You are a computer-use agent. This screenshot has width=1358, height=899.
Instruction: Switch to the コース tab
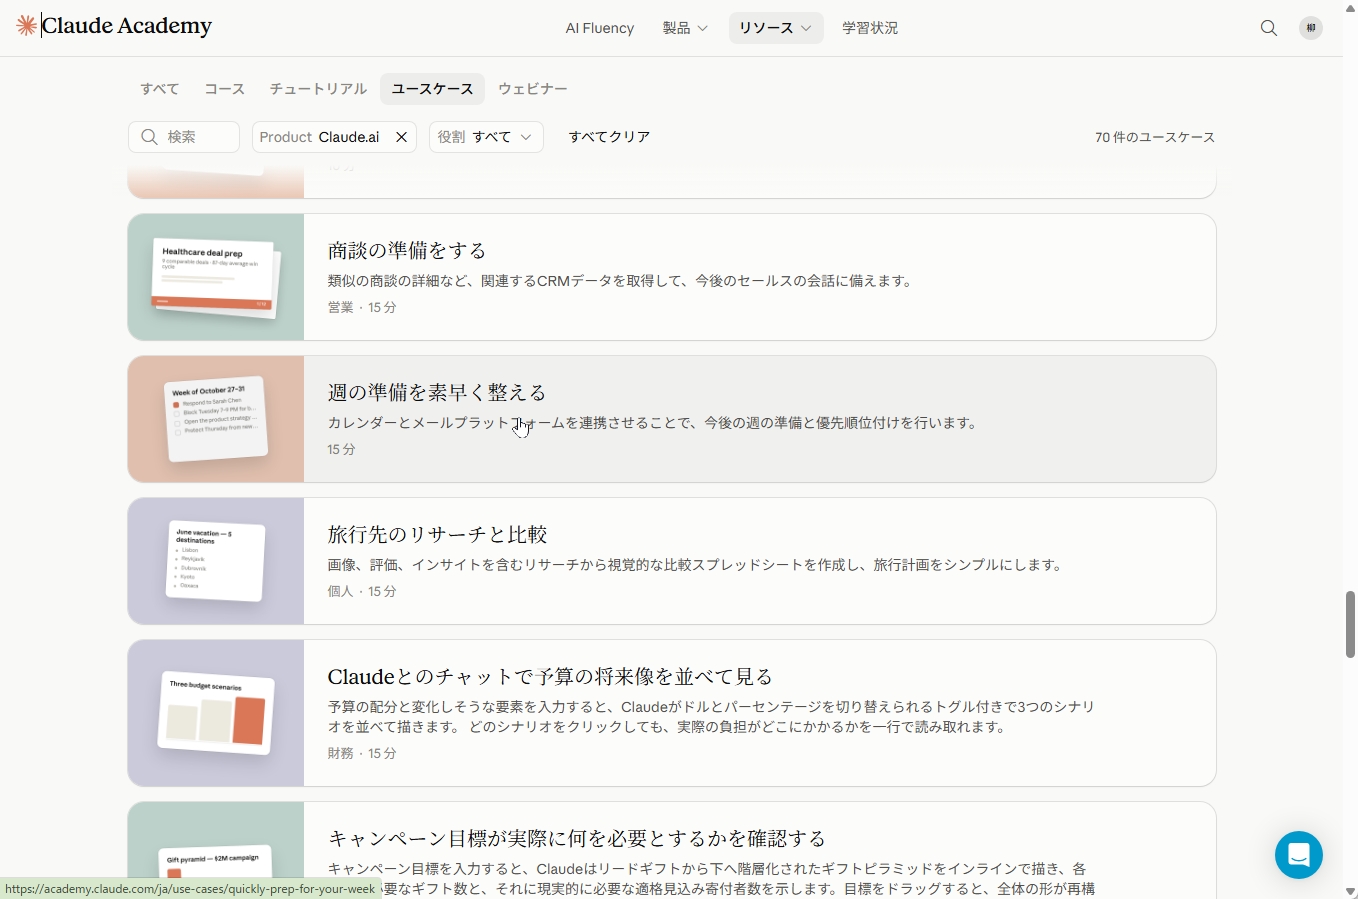(225, 89)
